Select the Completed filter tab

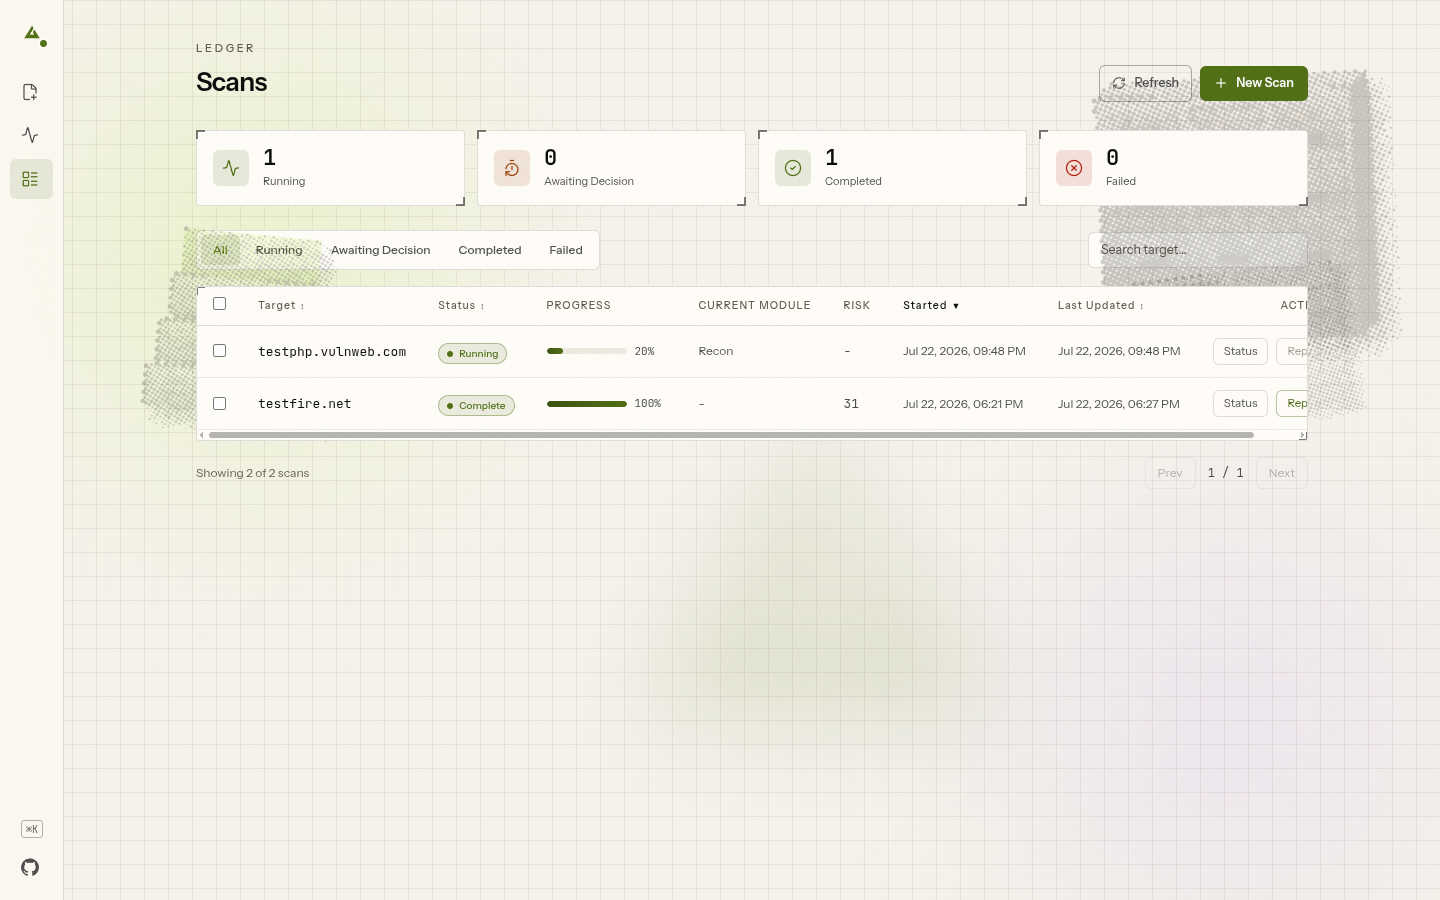490,250
